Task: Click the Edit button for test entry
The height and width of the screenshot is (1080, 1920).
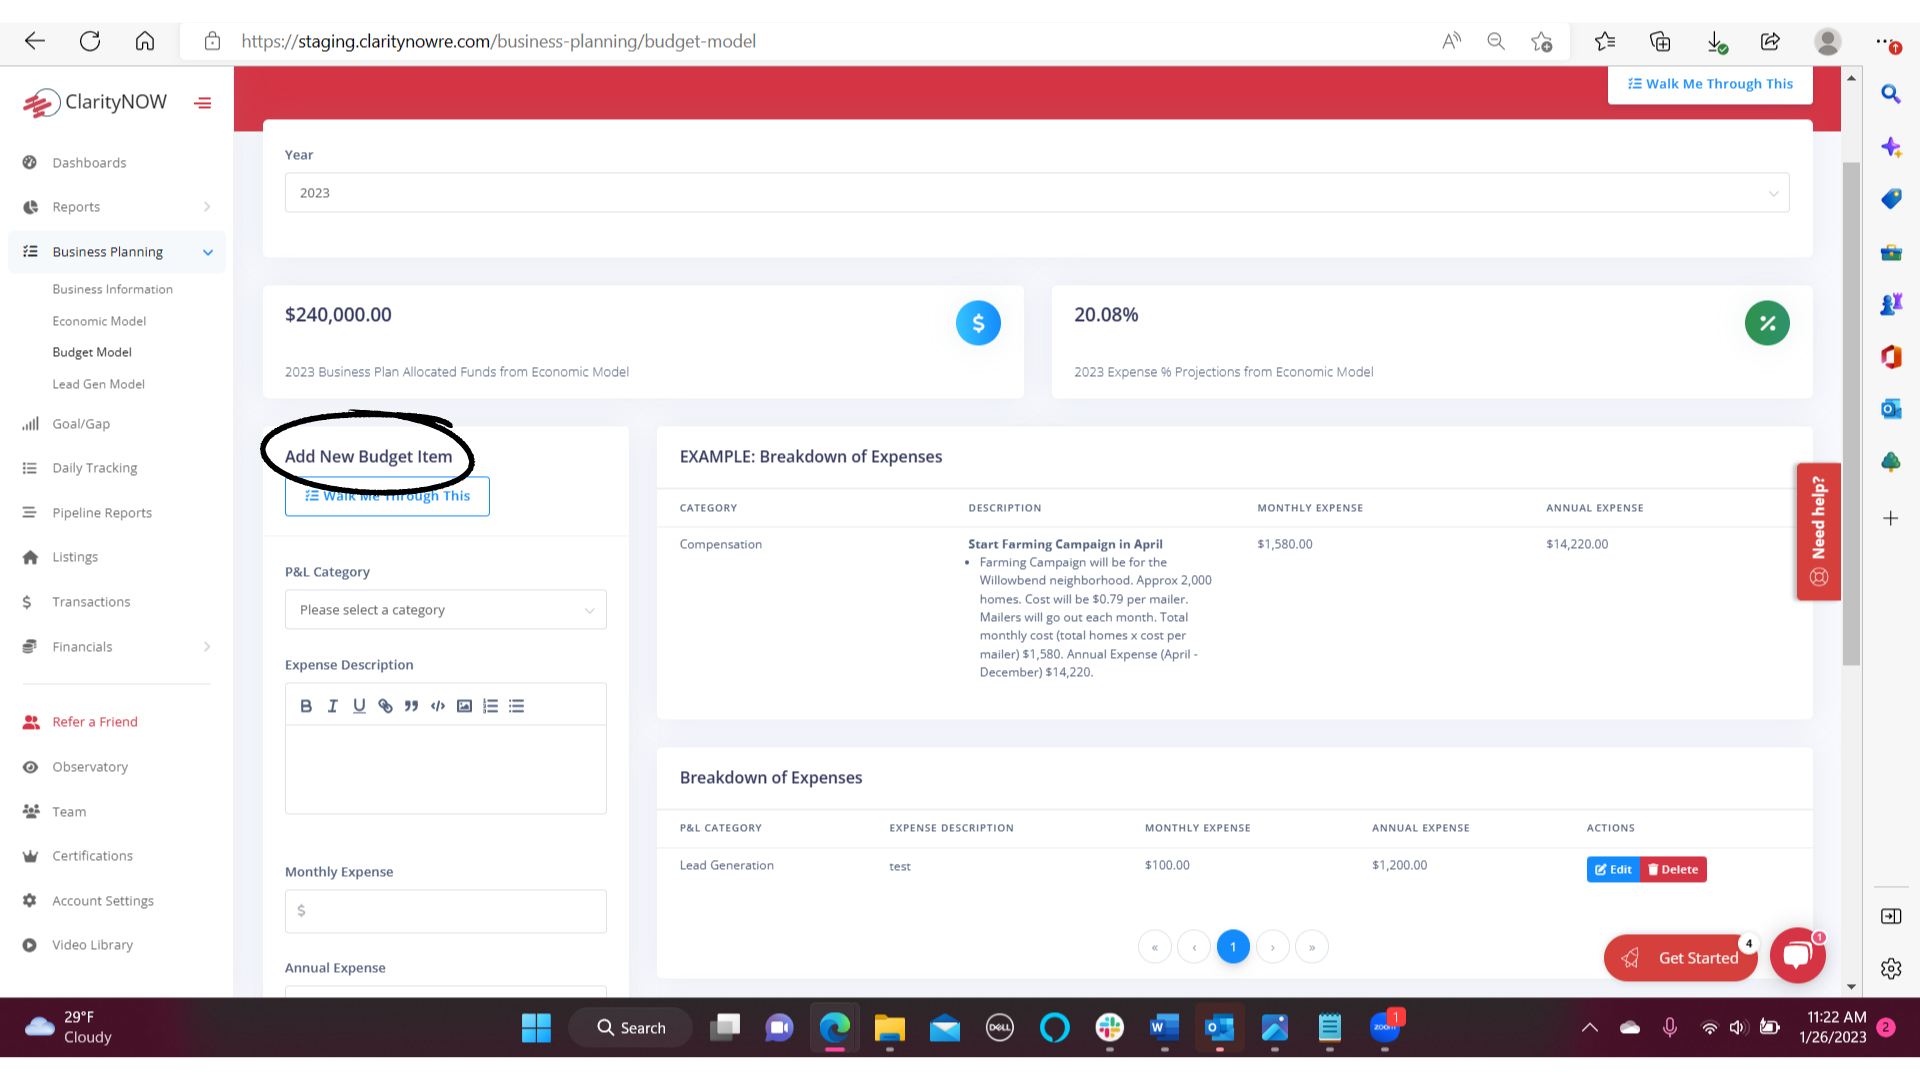Action: (x=1614, y=869)
